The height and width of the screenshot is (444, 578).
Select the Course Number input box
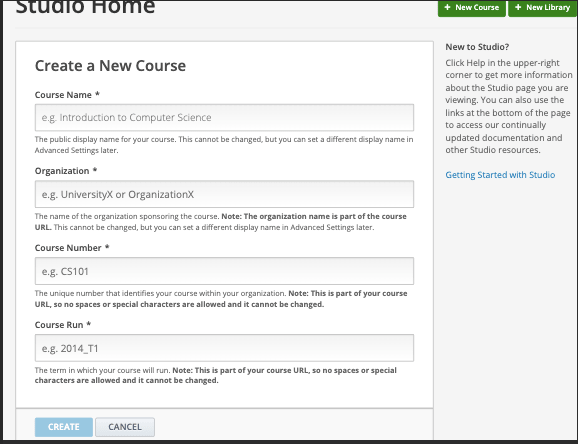pos(224,271)
